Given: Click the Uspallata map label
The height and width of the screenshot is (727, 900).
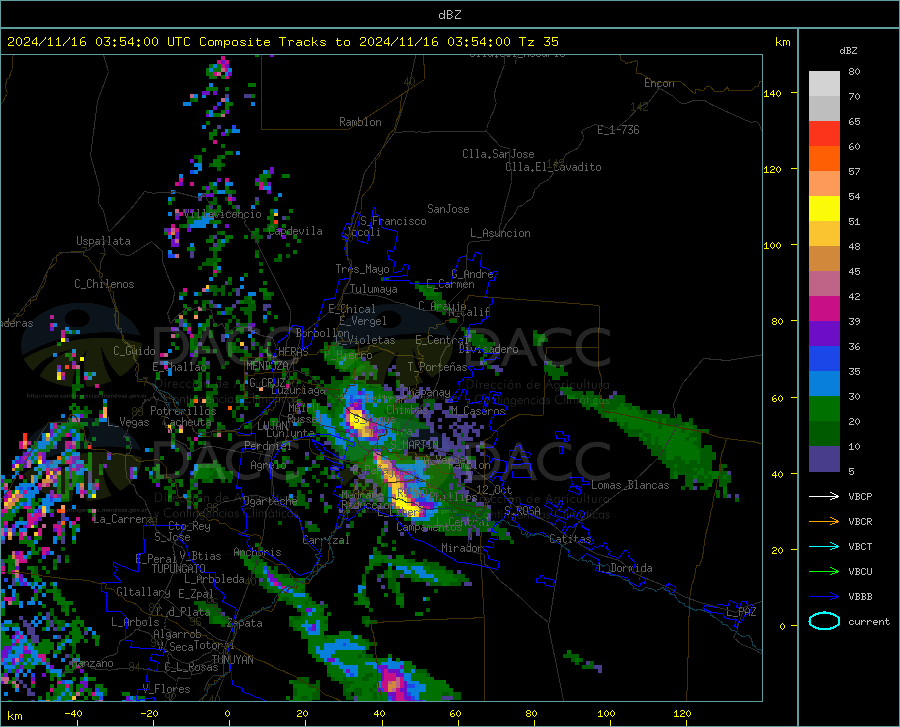Looking at the screenshot, I should click(103, 241).
